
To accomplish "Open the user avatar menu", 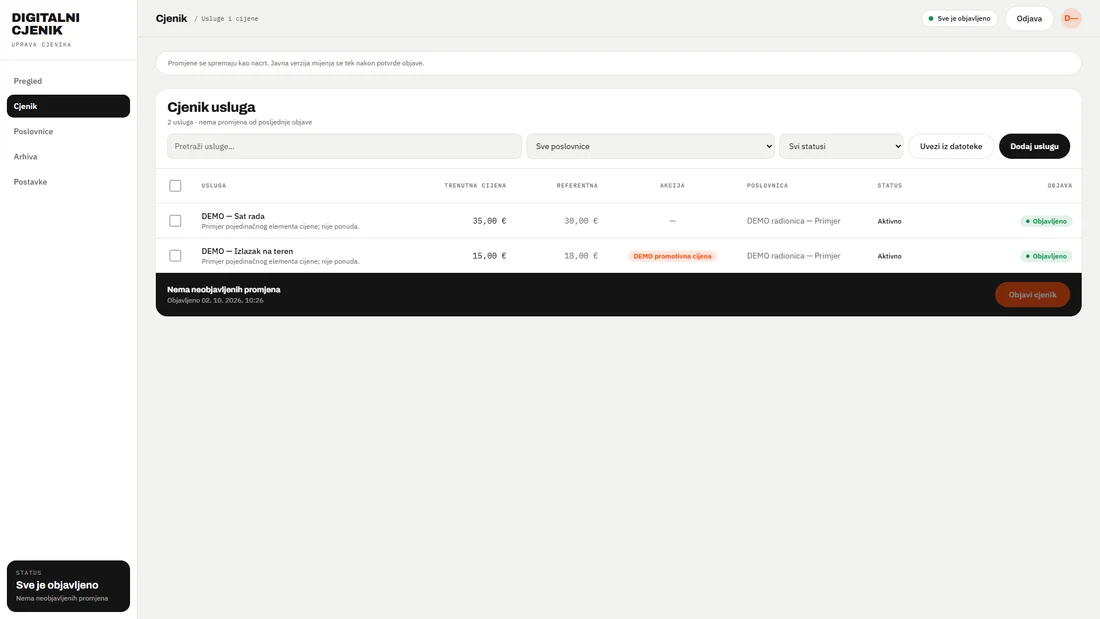I will (1071, 18).
